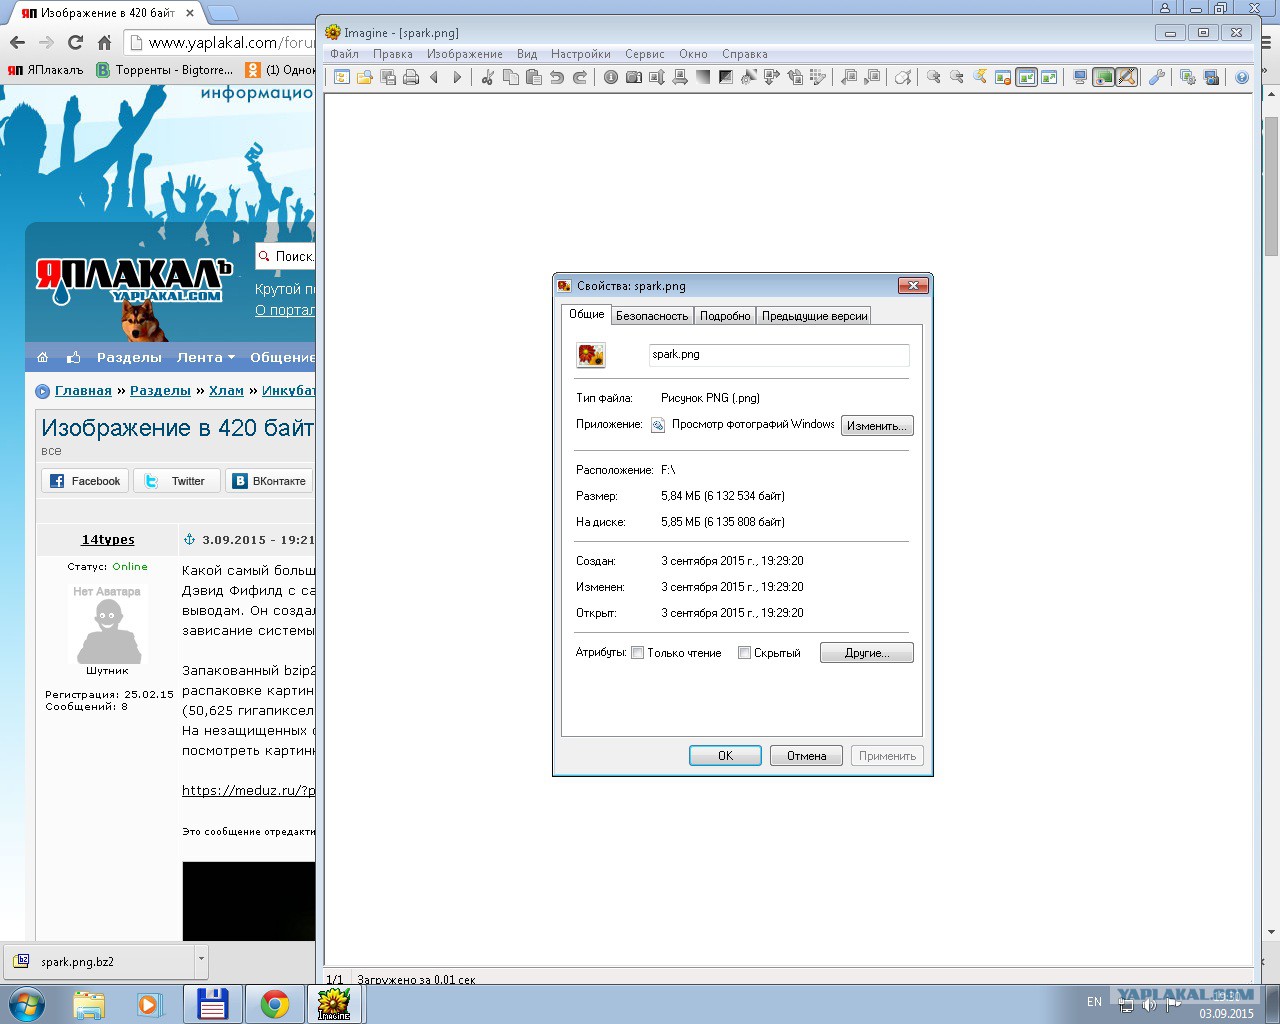Click the floppy disk taskbar icon
Image resolution: width=1280 pixels, height=1024 pixels.
click(212, 1004)
